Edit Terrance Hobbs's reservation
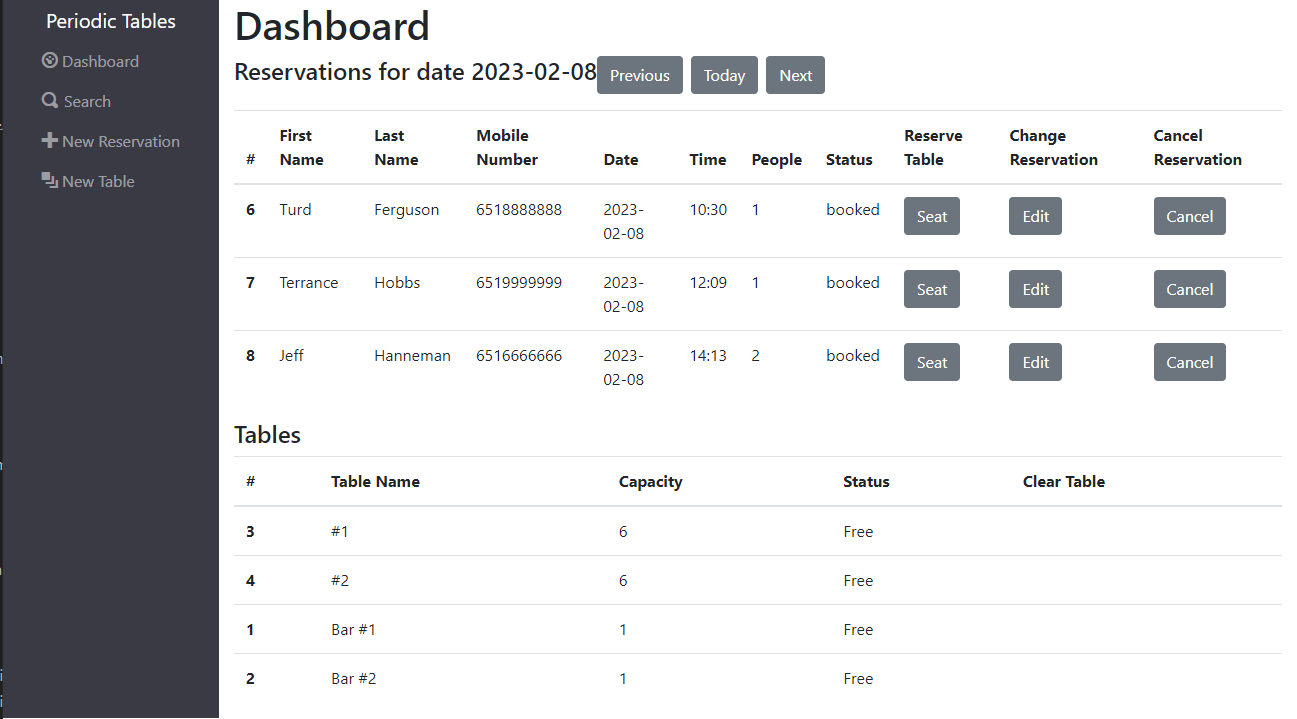This screenshot has width=1297, height=719. click(1035, 289)
